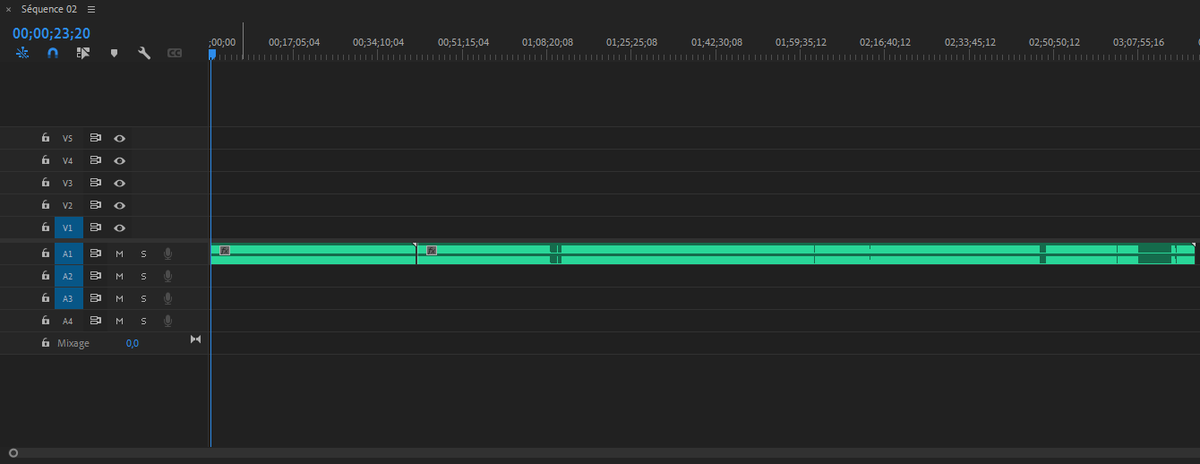This screenshot has height=464, width=1200.
Task: Click the horizontal zoom scrollbar handle
Action: coord(13,453)
